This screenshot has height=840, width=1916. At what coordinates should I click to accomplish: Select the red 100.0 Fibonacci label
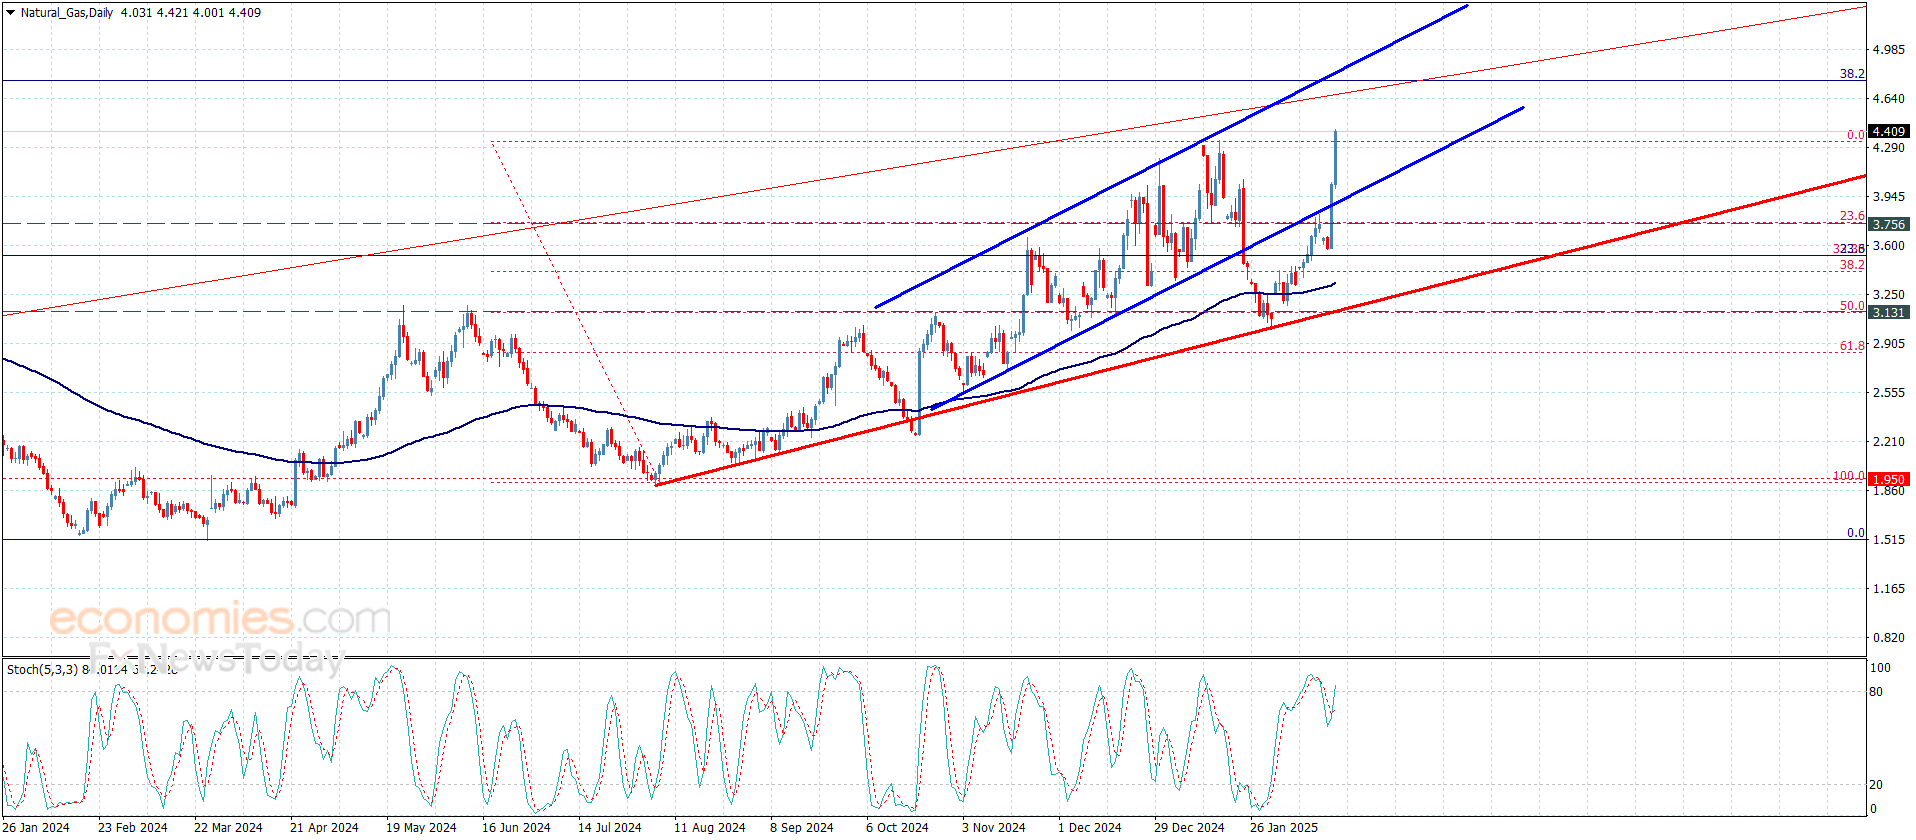[1849, 476]
